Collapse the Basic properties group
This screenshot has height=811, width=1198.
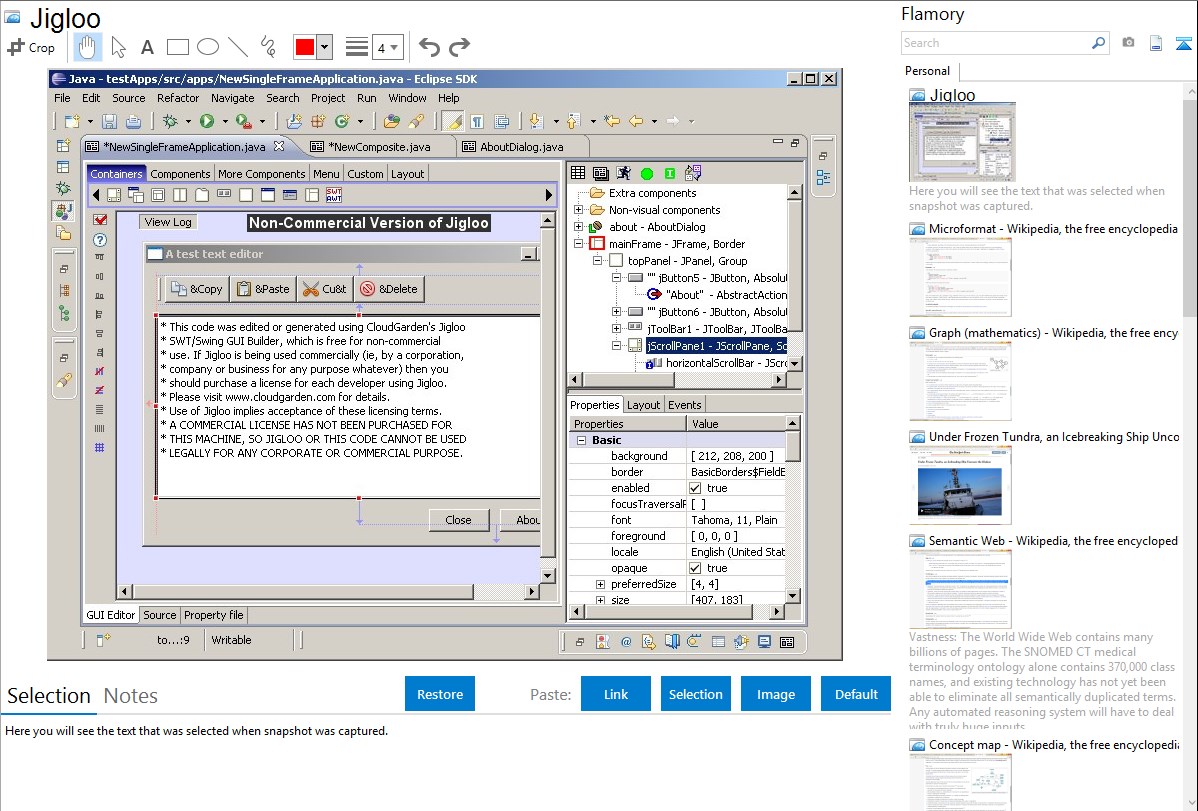(581, 440)
